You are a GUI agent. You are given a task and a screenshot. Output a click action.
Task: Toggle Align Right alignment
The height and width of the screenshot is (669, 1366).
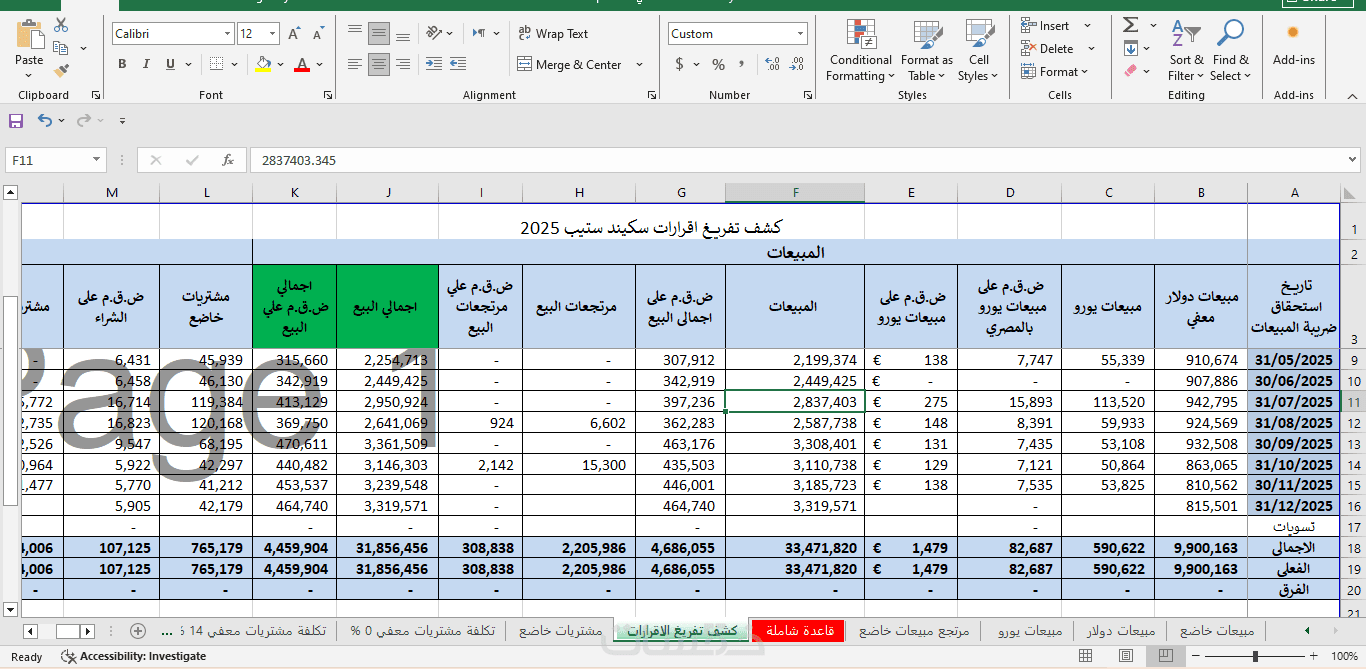pos(402,64)
